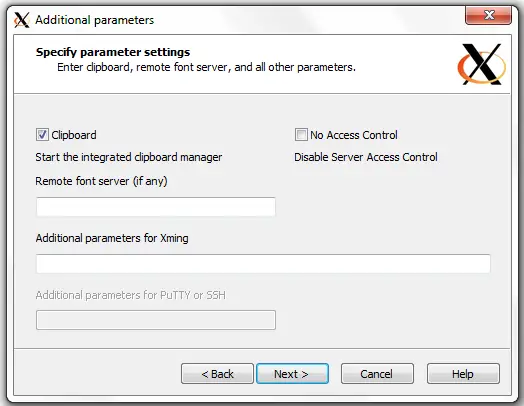This screenshot has width=524, height=406.
Task: Click the No Access Control label text
Action: (354, 135)
